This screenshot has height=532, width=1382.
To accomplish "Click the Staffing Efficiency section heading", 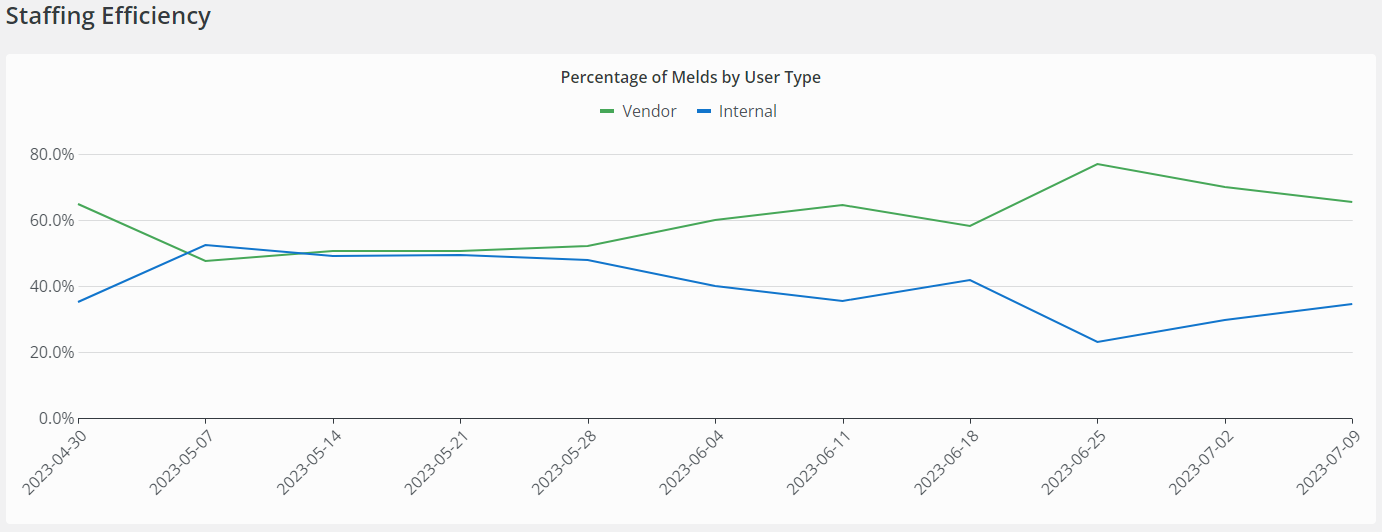I will [108, 16].
